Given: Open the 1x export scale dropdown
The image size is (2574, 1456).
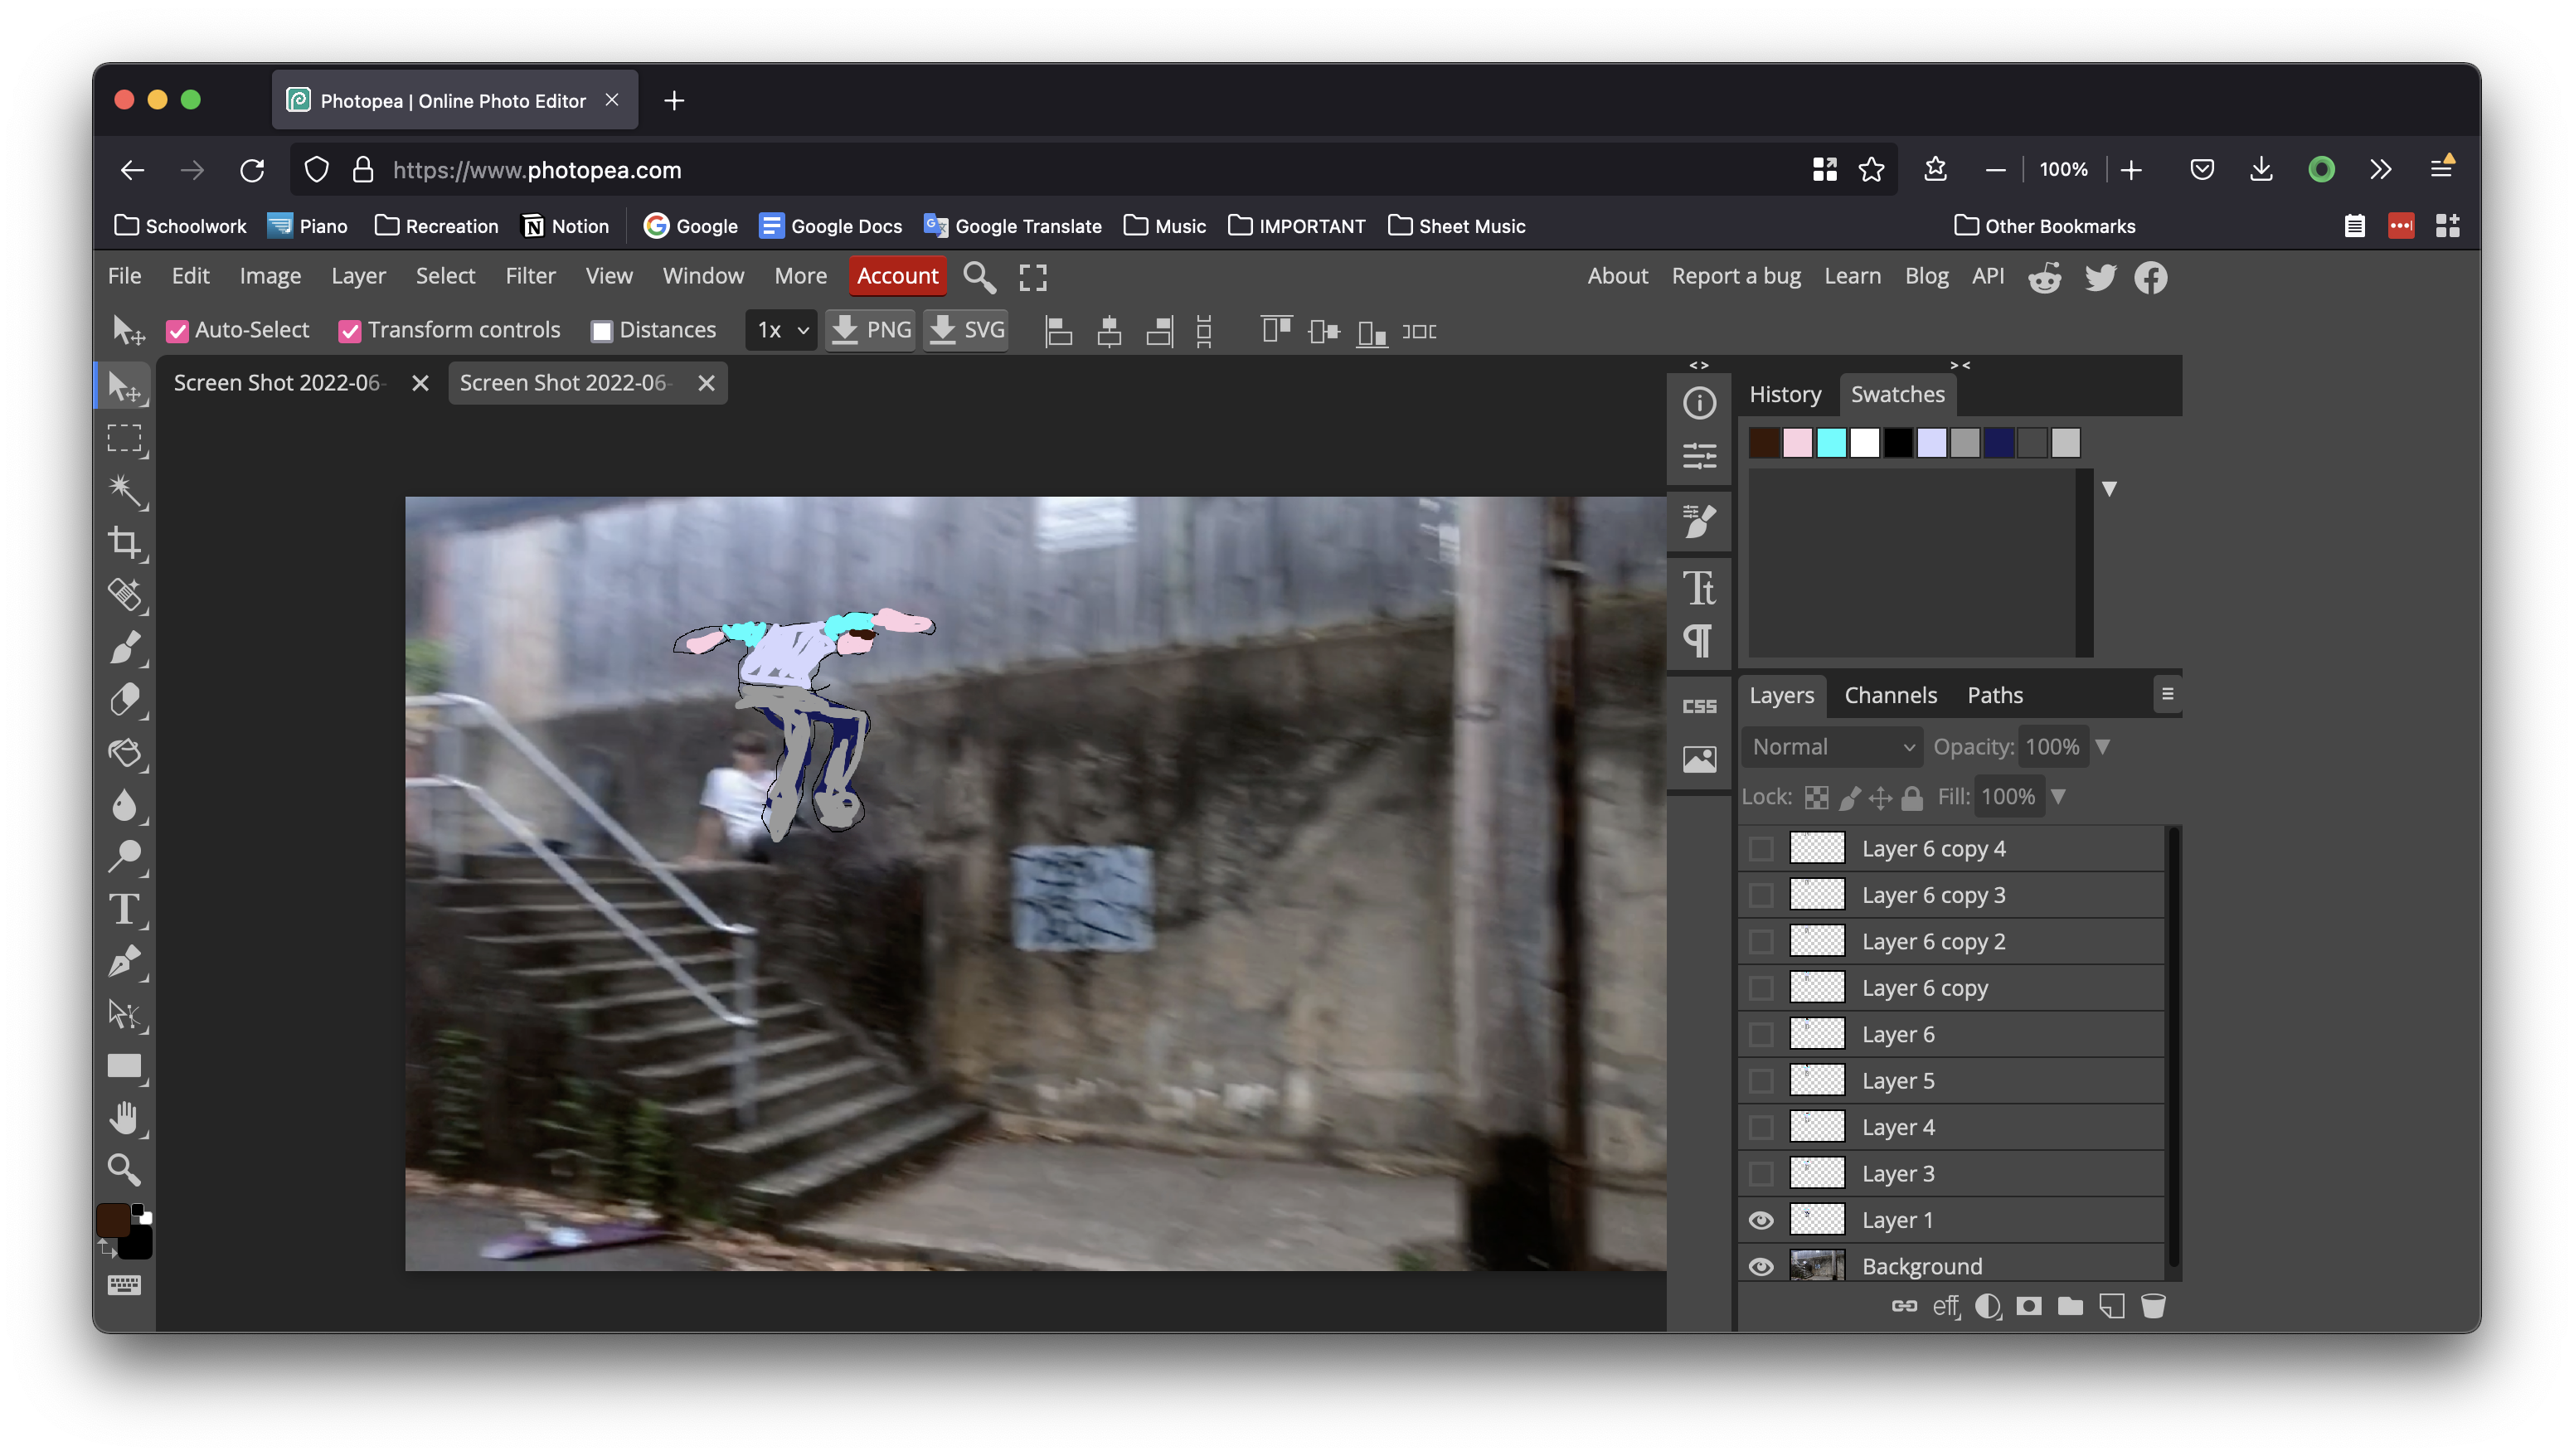Looking at the screenshot, I should [781, 330].
